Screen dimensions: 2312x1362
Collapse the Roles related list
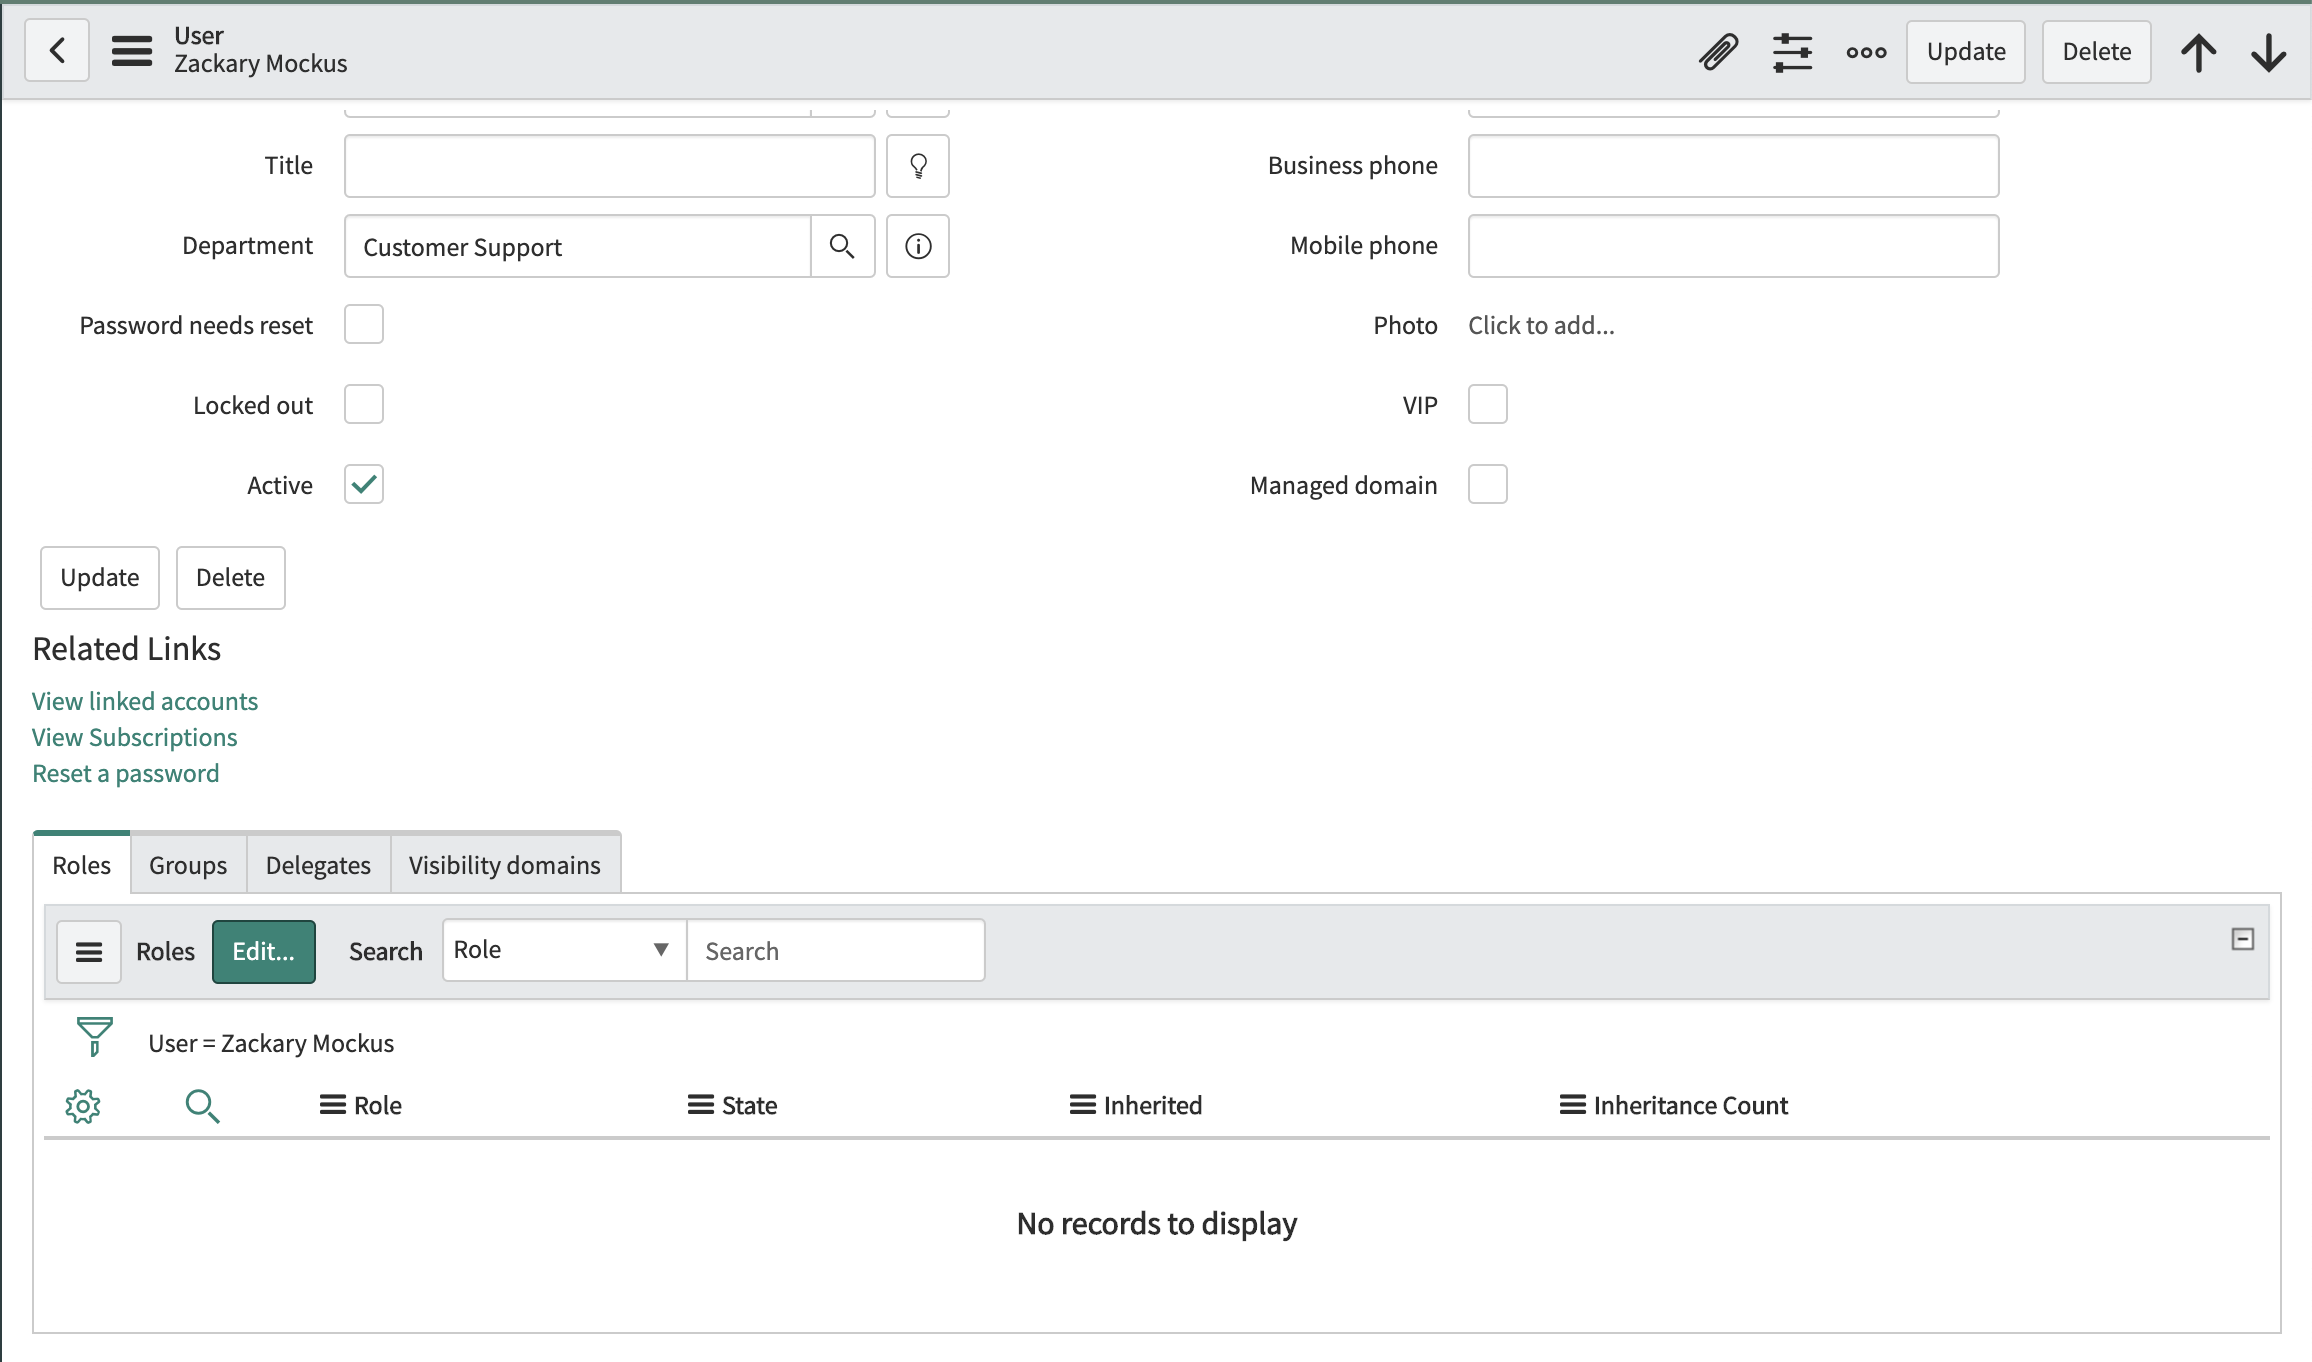pyautogui.click(x=2242, y=939)
